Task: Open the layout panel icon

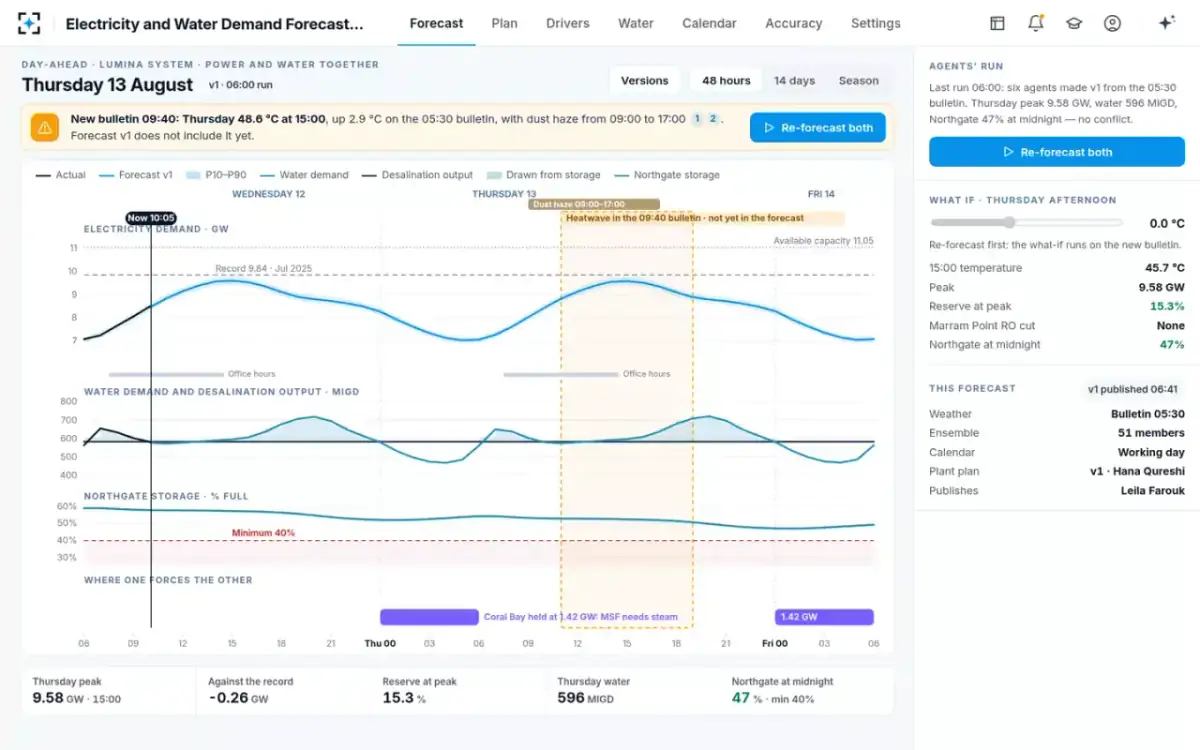Action: (x=997, y=23)
